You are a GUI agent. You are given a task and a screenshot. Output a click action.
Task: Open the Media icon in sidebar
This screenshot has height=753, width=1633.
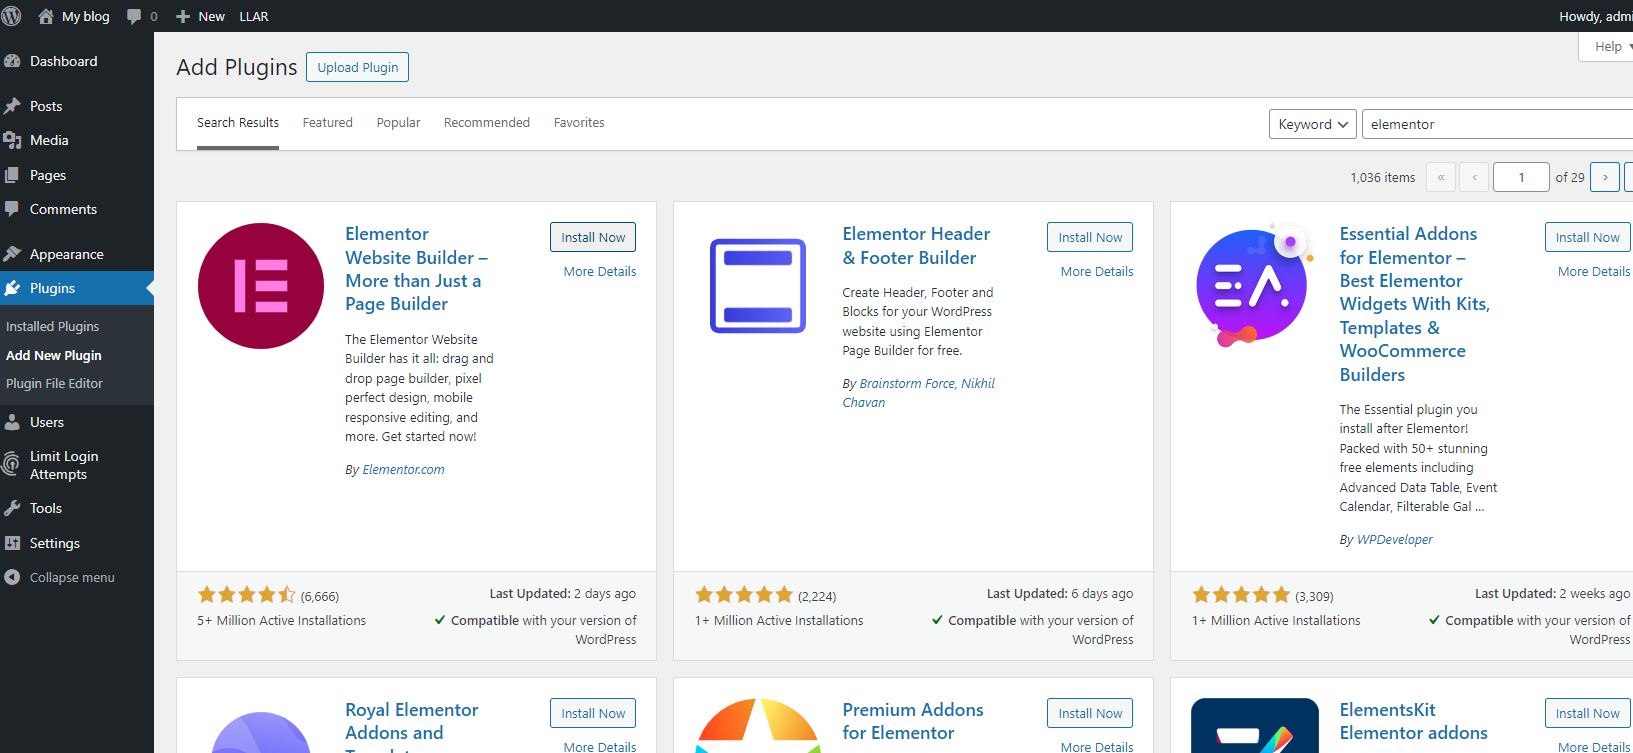point(12,140)
